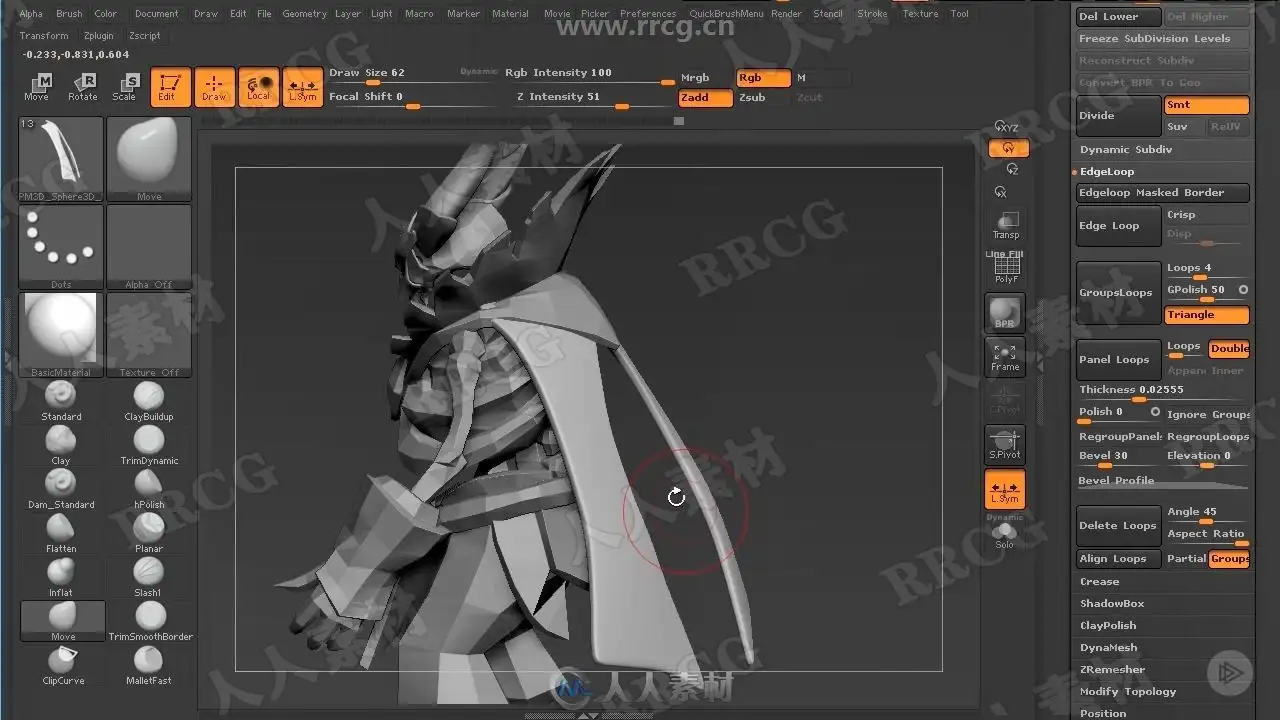Pick the ClayBuildup brush

(x=148, y=400)
